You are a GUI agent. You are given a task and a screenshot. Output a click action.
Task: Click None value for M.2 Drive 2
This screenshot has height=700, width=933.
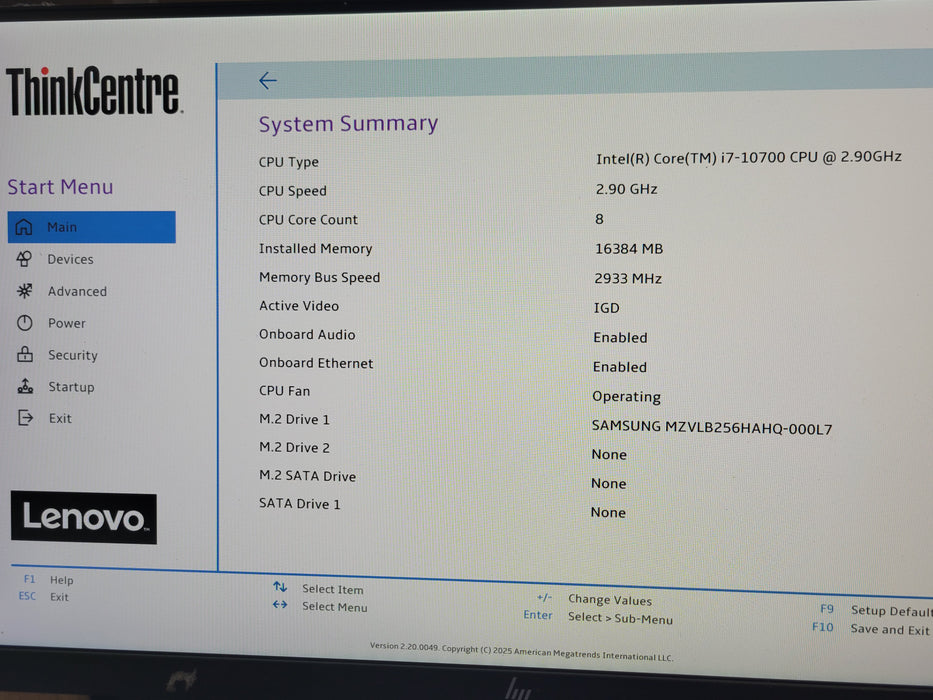click(609, 455)
